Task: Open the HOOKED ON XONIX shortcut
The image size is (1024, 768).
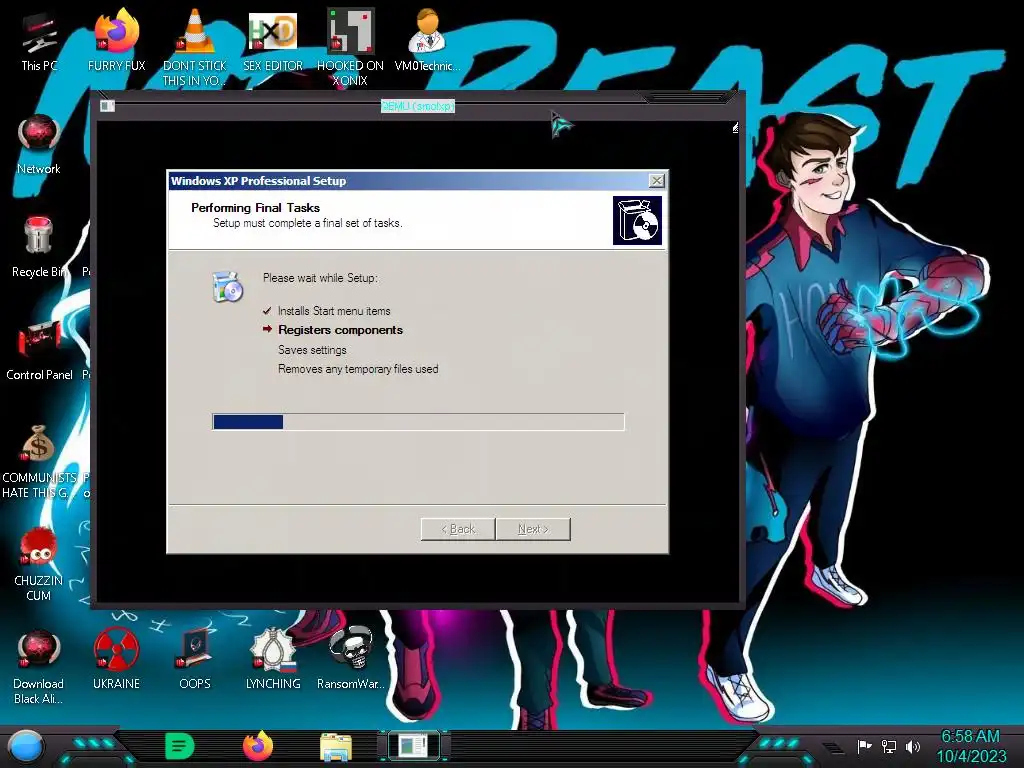Action: pos(350,47)
